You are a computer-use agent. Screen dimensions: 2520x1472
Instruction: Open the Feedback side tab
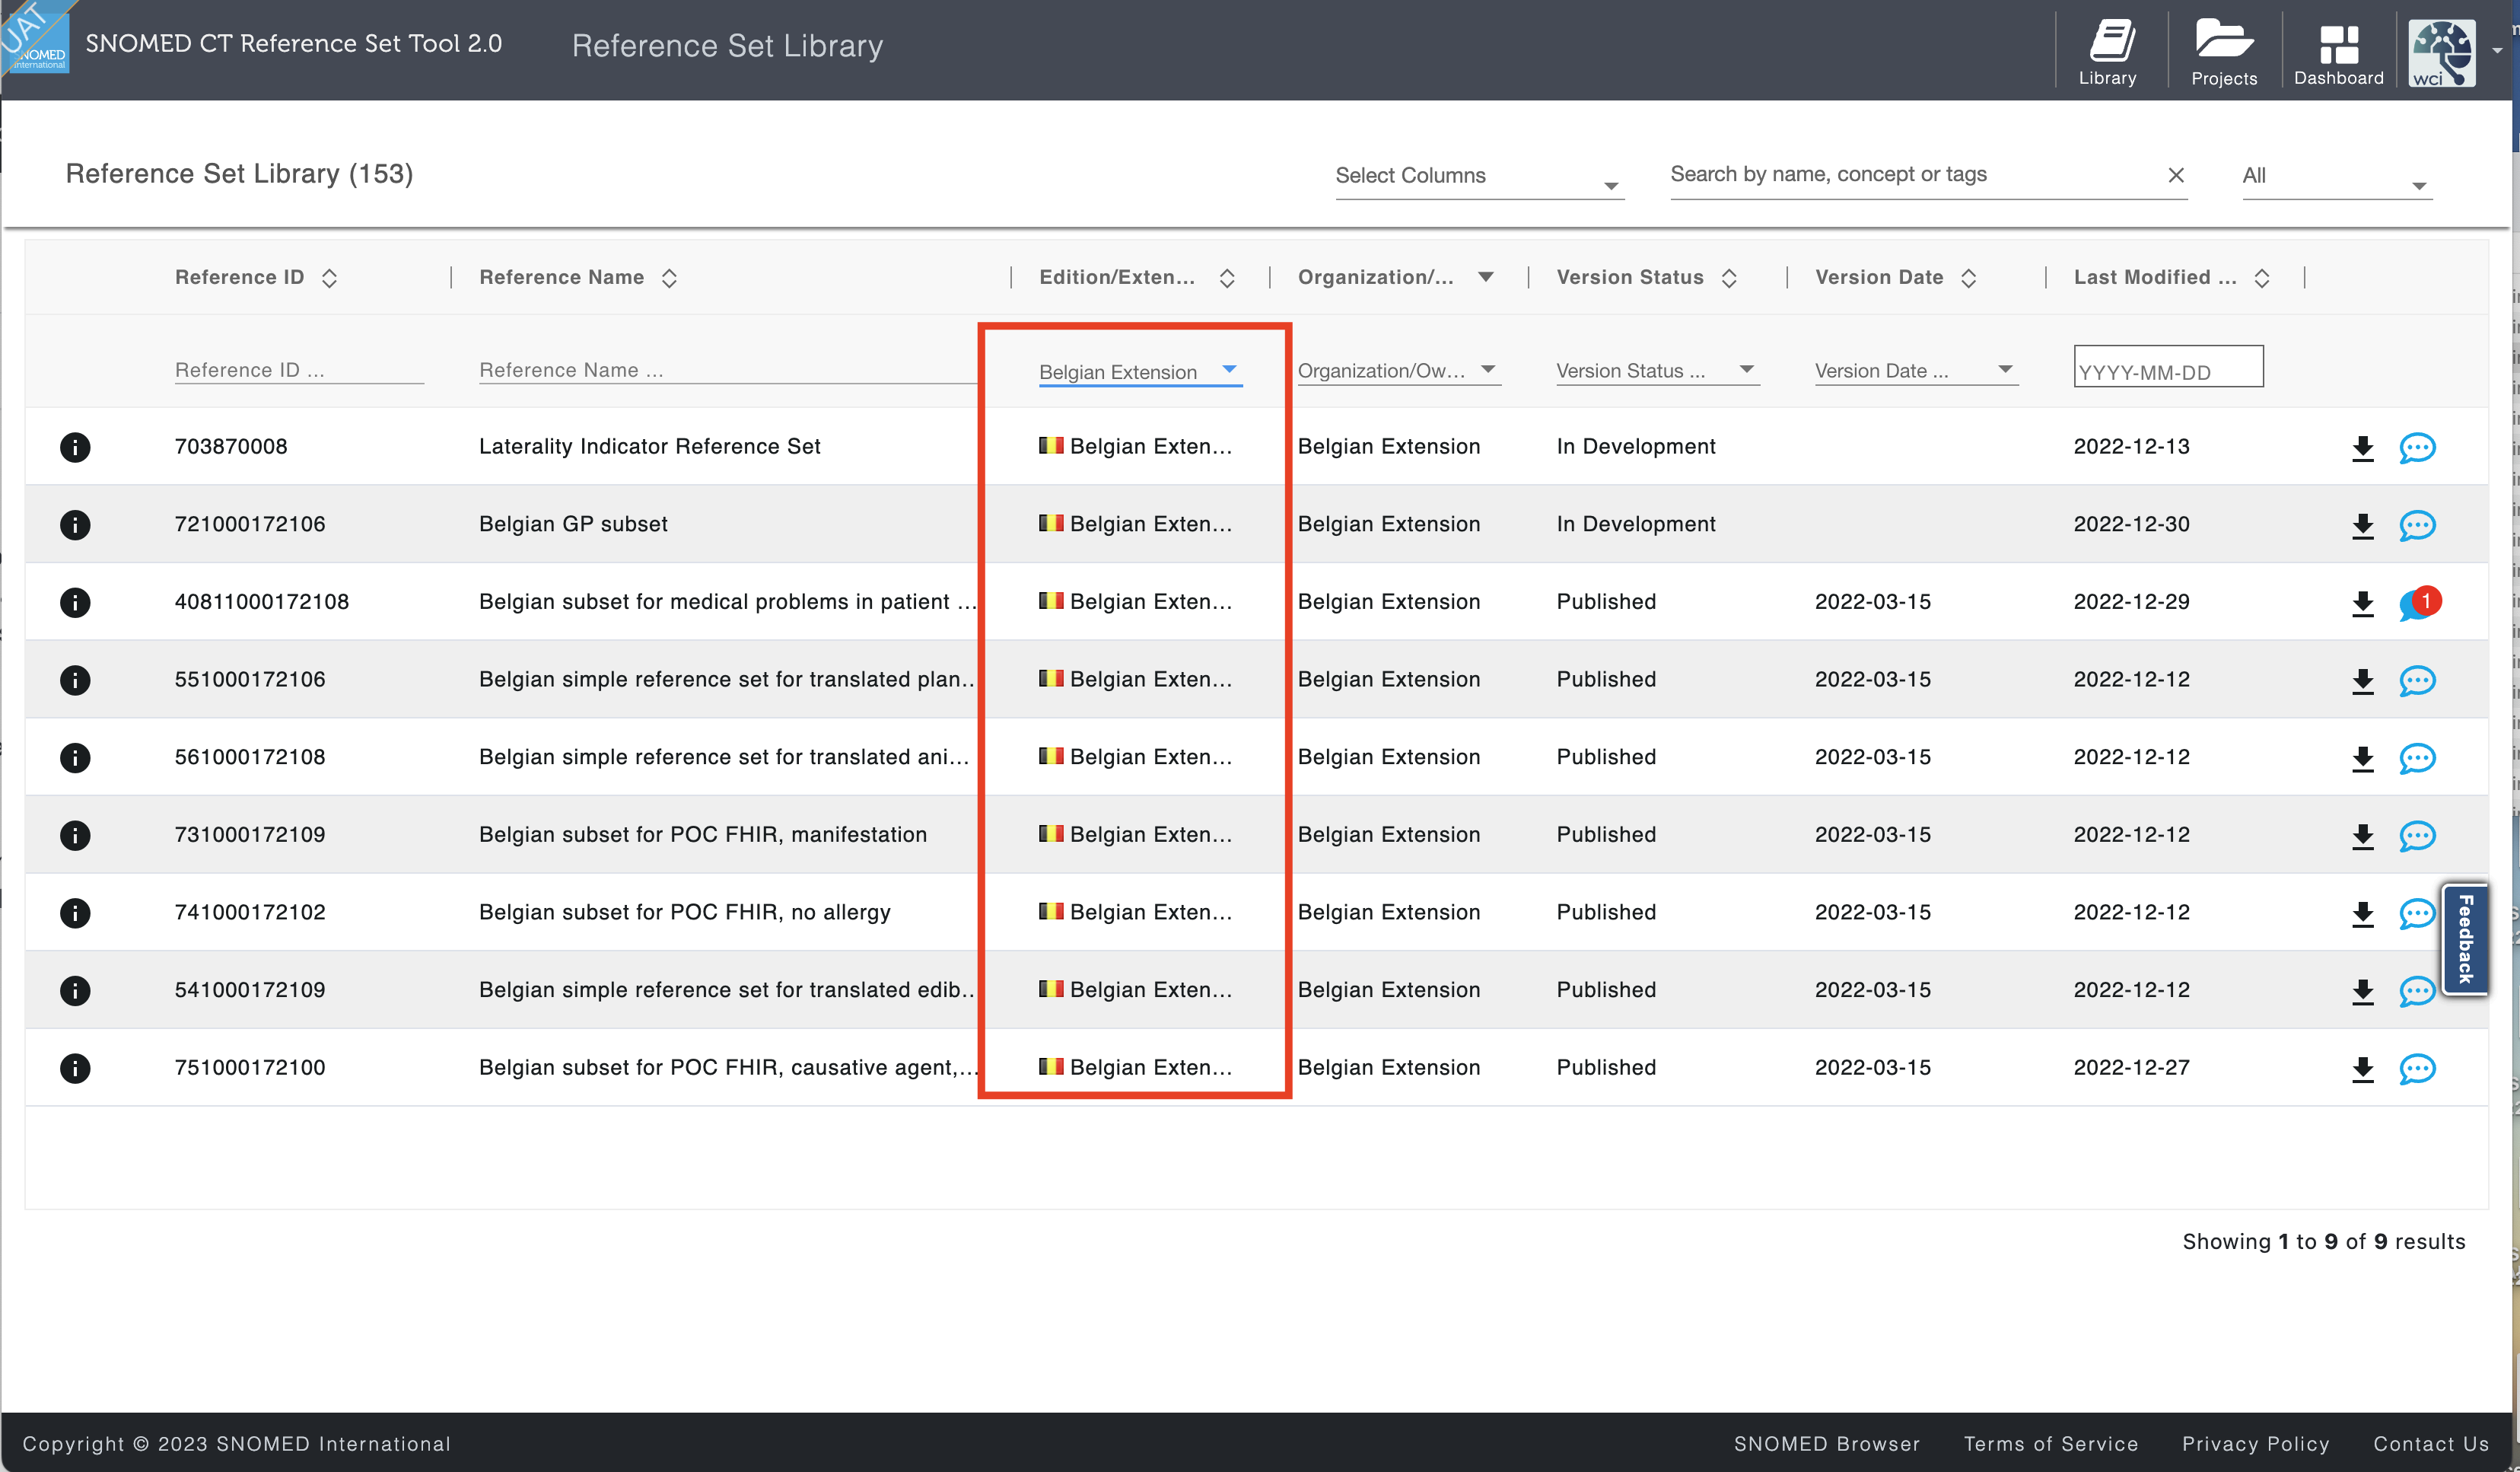[2464, 938]
